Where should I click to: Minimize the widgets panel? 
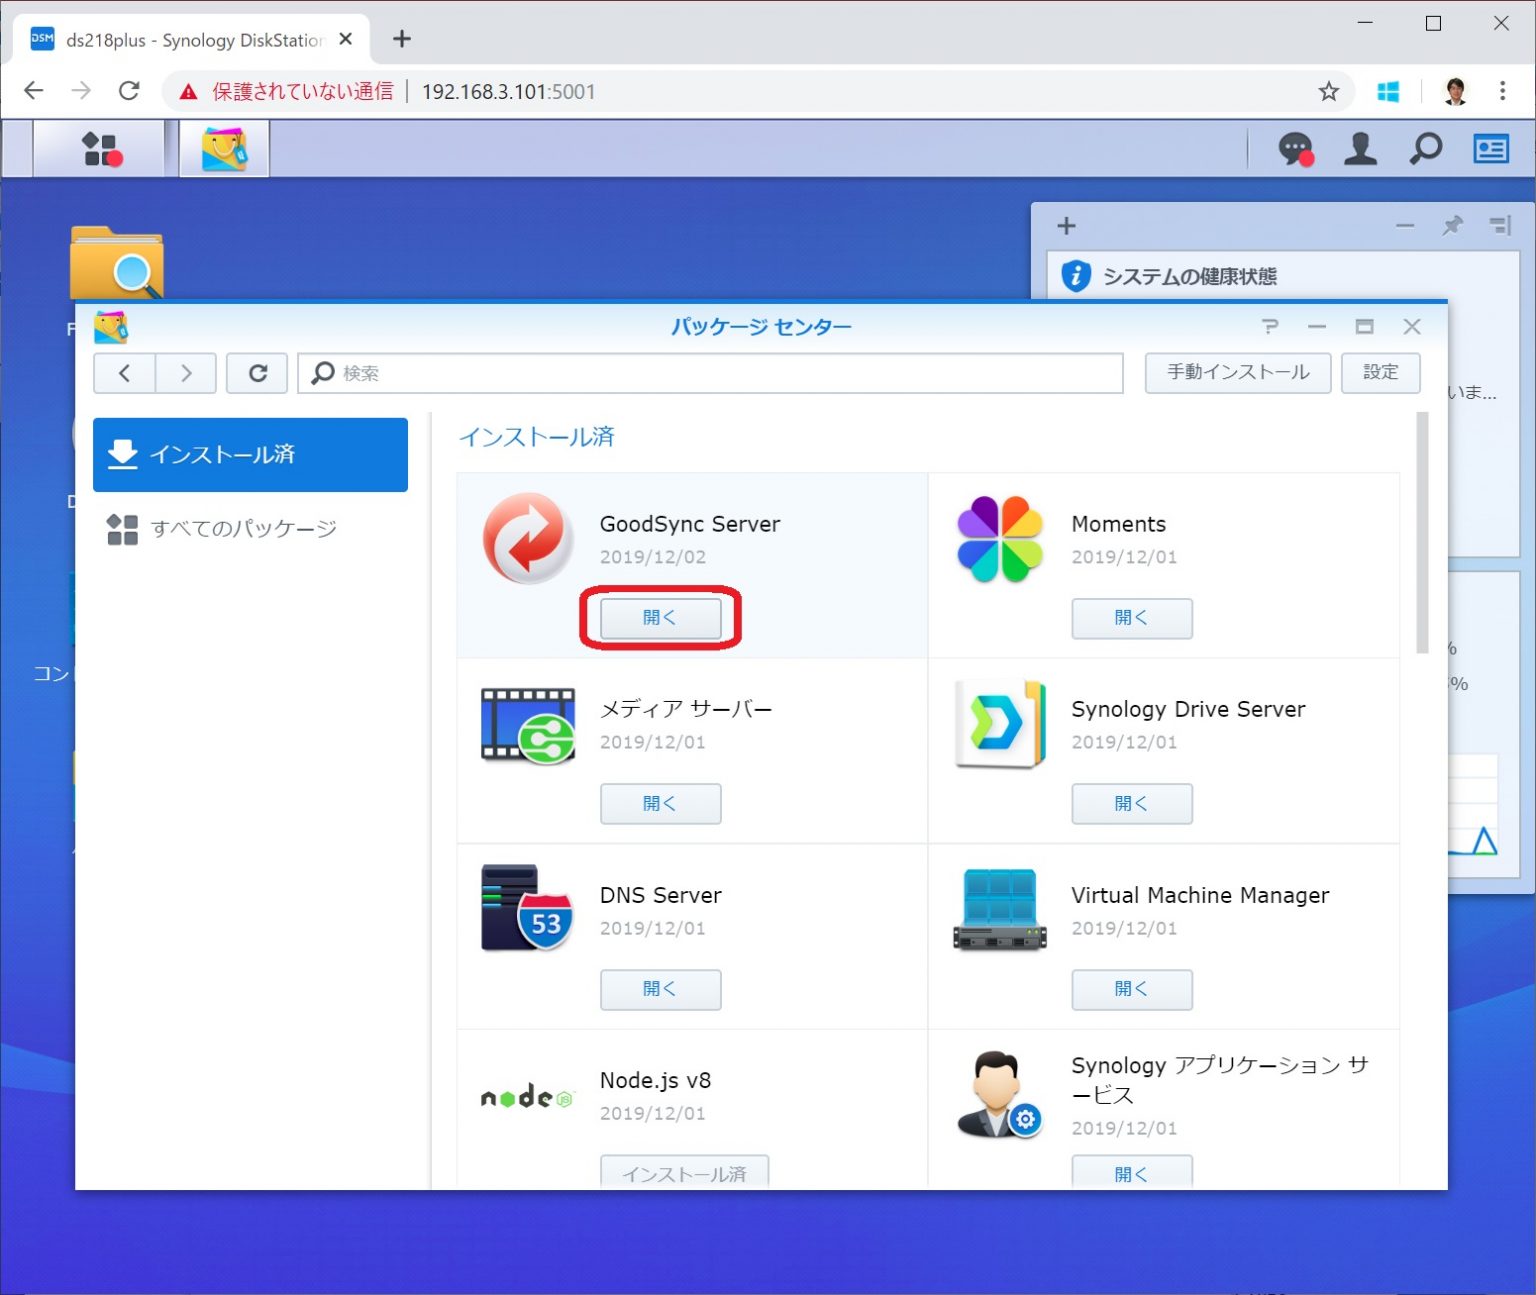click(x=1405, y=226)
